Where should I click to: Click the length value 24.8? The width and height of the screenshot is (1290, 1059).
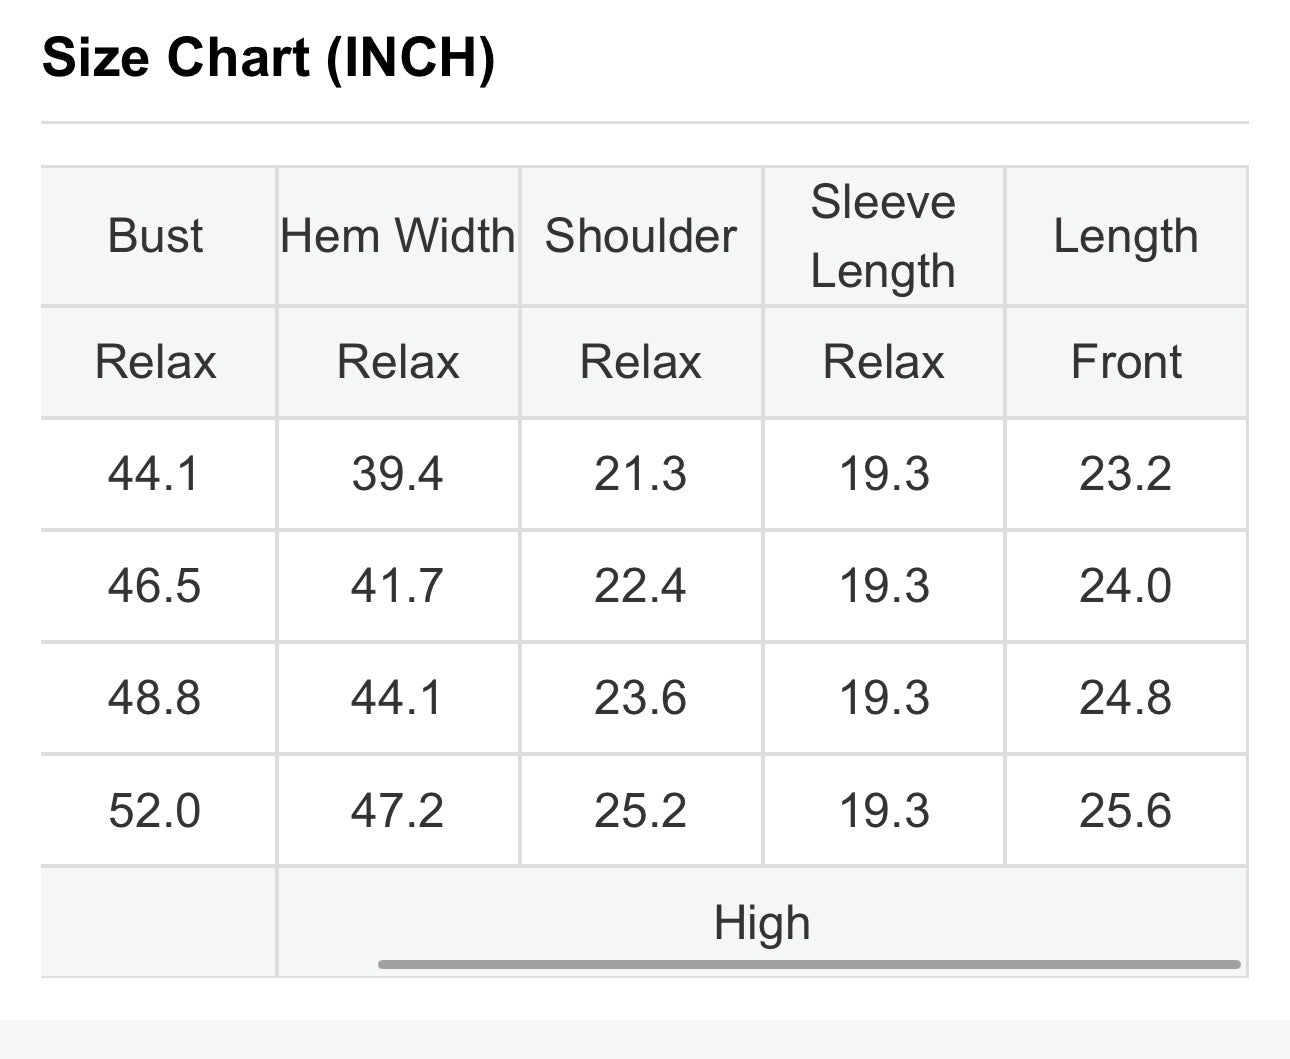pyautogui.click(x=1125, y=697)
